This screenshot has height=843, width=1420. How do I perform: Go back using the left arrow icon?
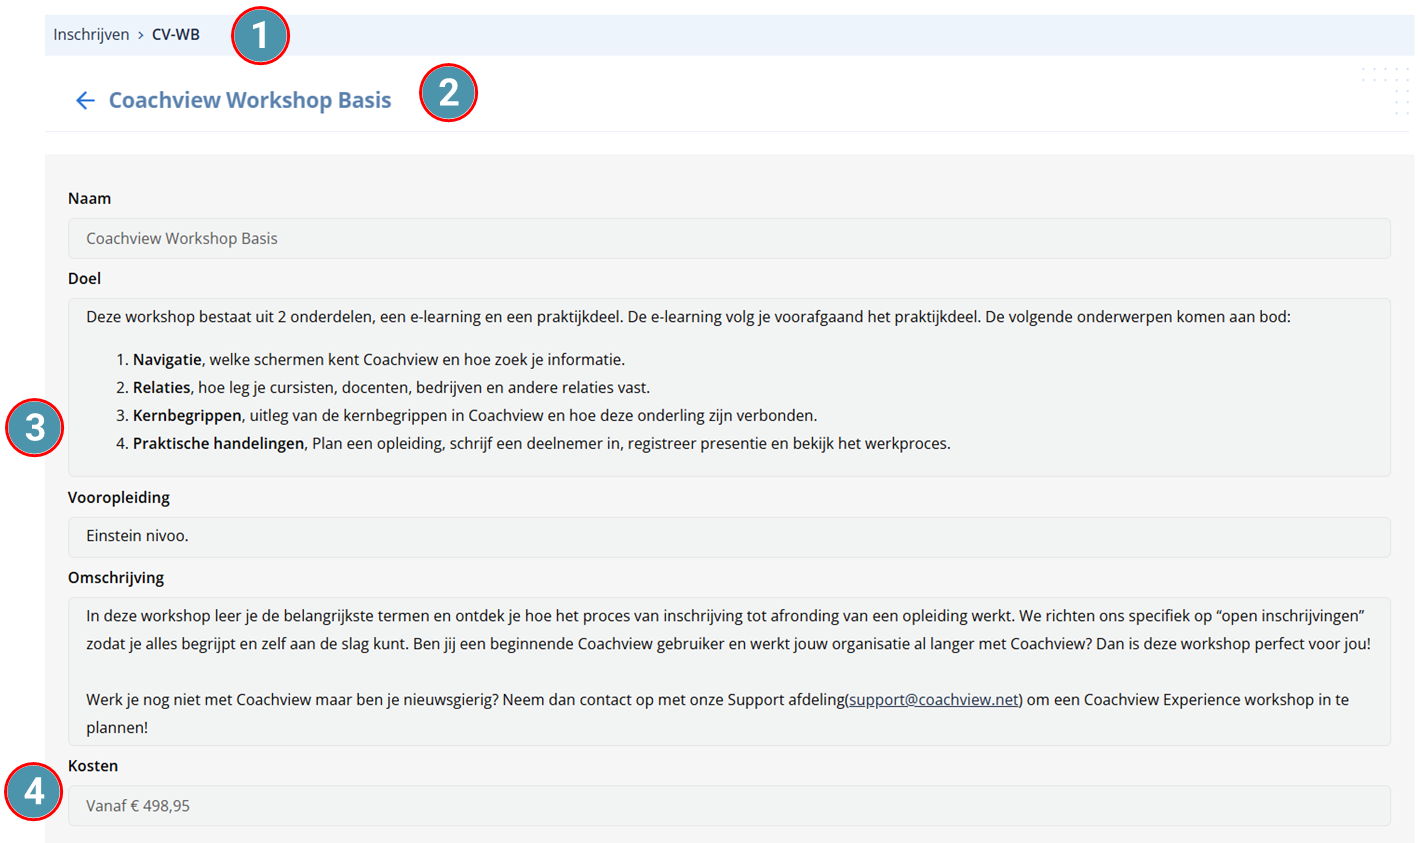pyautogui.click(x=85, y=100)
